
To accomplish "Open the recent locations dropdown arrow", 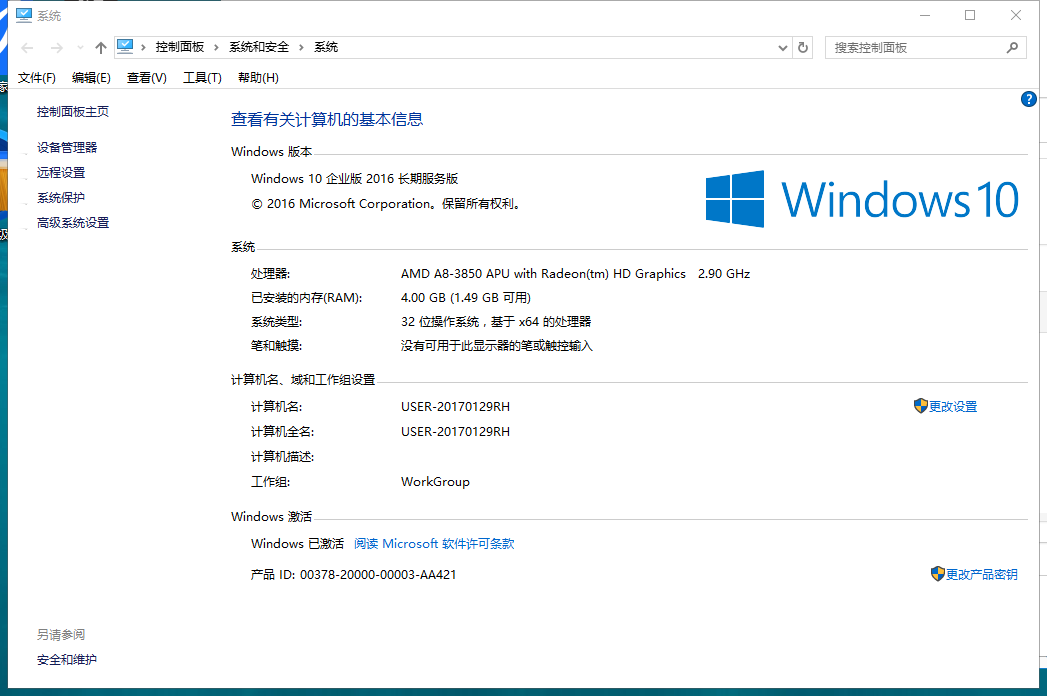I will [x=80, y=47].
